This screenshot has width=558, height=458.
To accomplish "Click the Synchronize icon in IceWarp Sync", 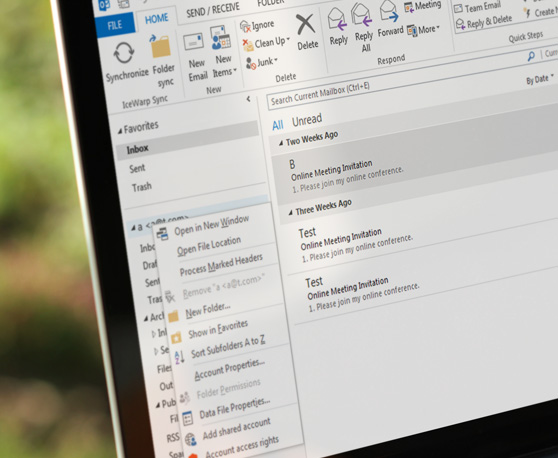I will pyautogui.click(x=124, y=53).
